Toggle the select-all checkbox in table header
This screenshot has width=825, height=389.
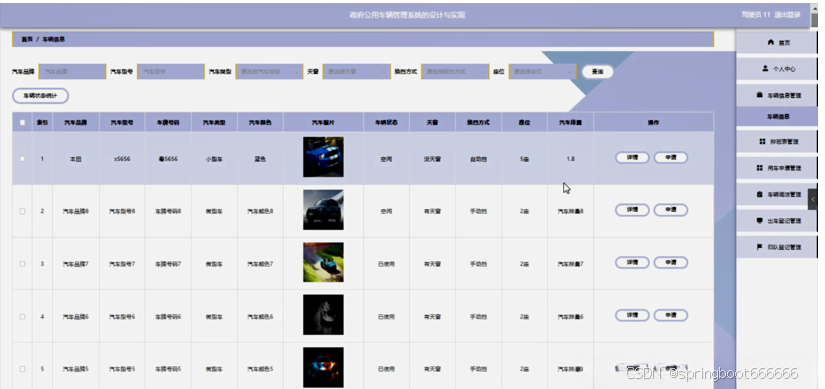pyautogui.click(x=22, y=123)
